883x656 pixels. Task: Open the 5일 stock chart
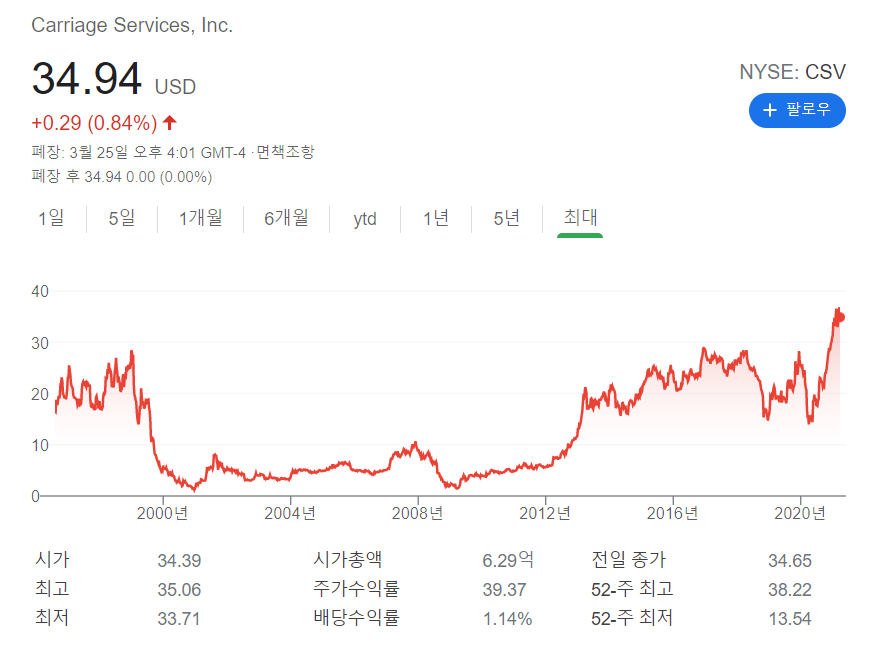click(x=121, y=218)
